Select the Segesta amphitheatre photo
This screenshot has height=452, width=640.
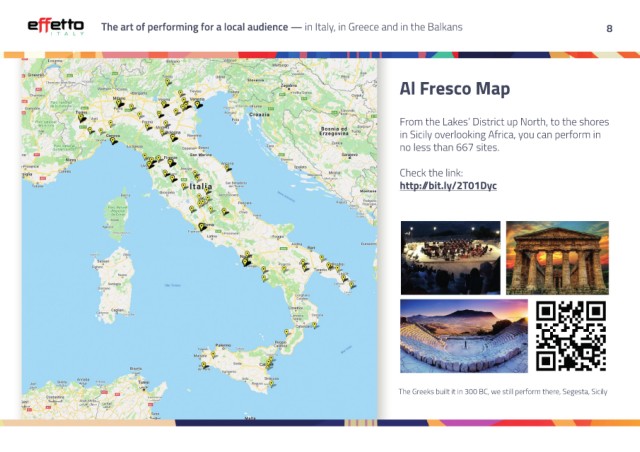tap(463, 336)
